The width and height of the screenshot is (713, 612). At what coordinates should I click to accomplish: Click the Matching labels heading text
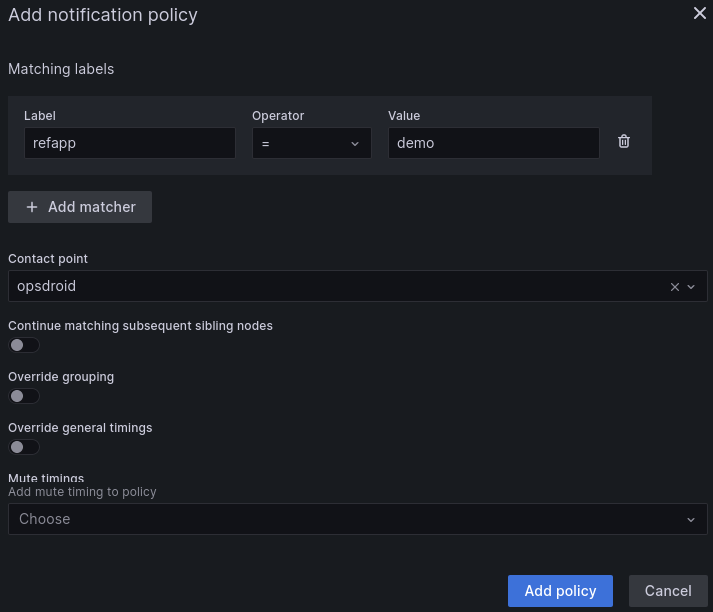(61, 69)
